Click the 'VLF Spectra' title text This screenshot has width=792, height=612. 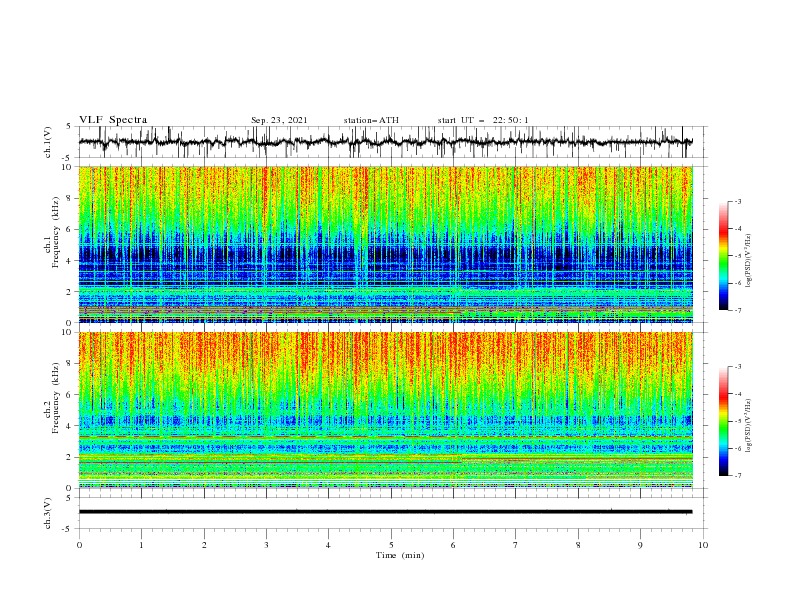click(113, 120)
